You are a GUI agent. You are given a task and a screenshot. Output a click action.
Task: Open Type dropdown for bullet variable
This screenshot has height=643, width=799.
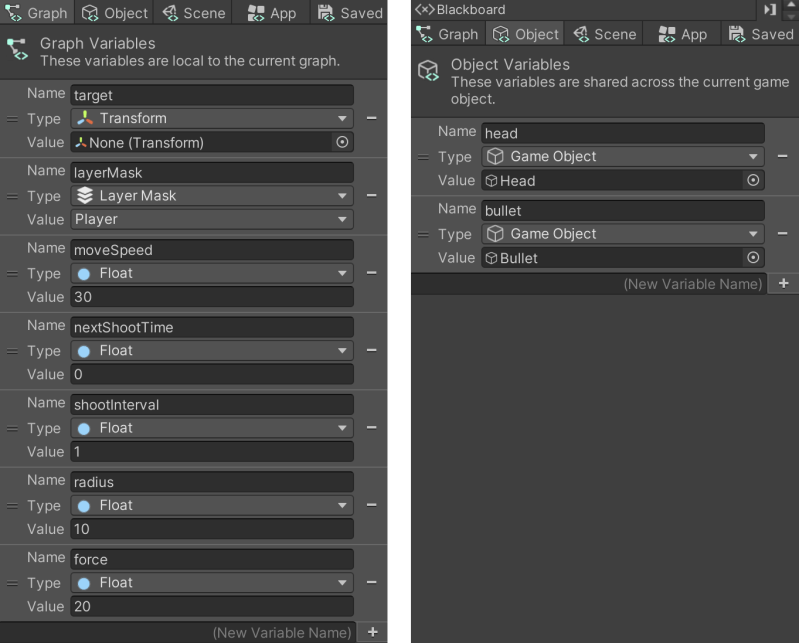pyautogui.click(x=623, y=234)
